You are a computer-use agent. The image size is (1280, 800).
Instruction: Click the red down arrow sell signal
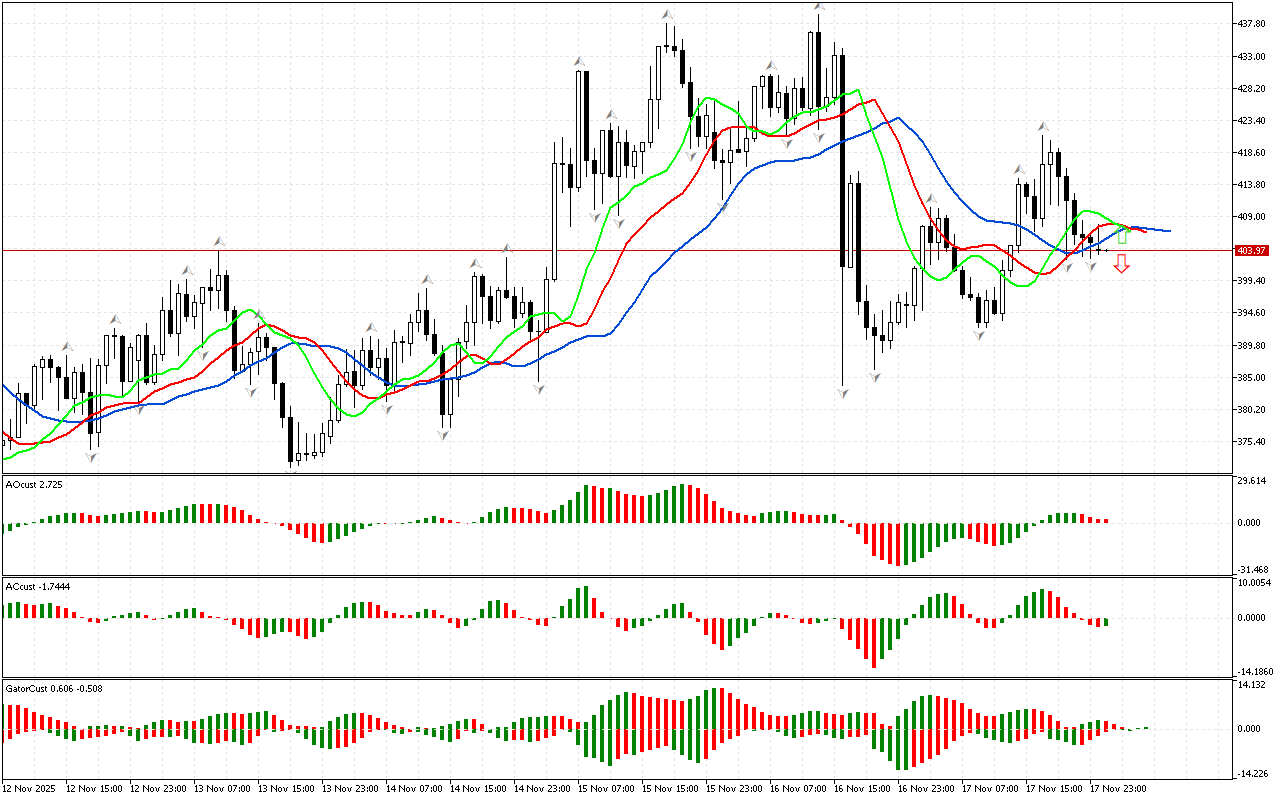pyautogui.click(x=1122, y=263)
